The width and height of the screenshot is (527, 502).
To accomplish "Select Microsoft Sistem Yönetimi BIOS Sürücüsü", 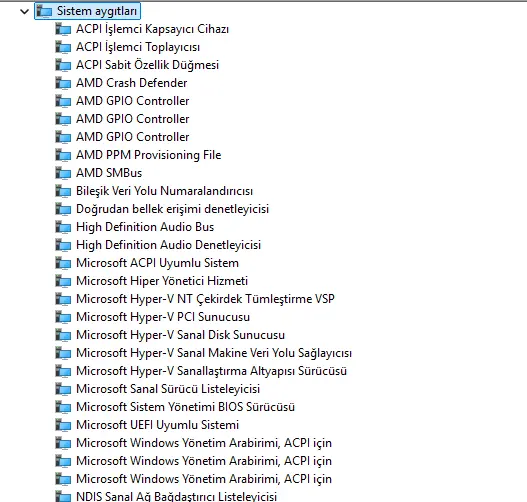I will coord(186,407).
